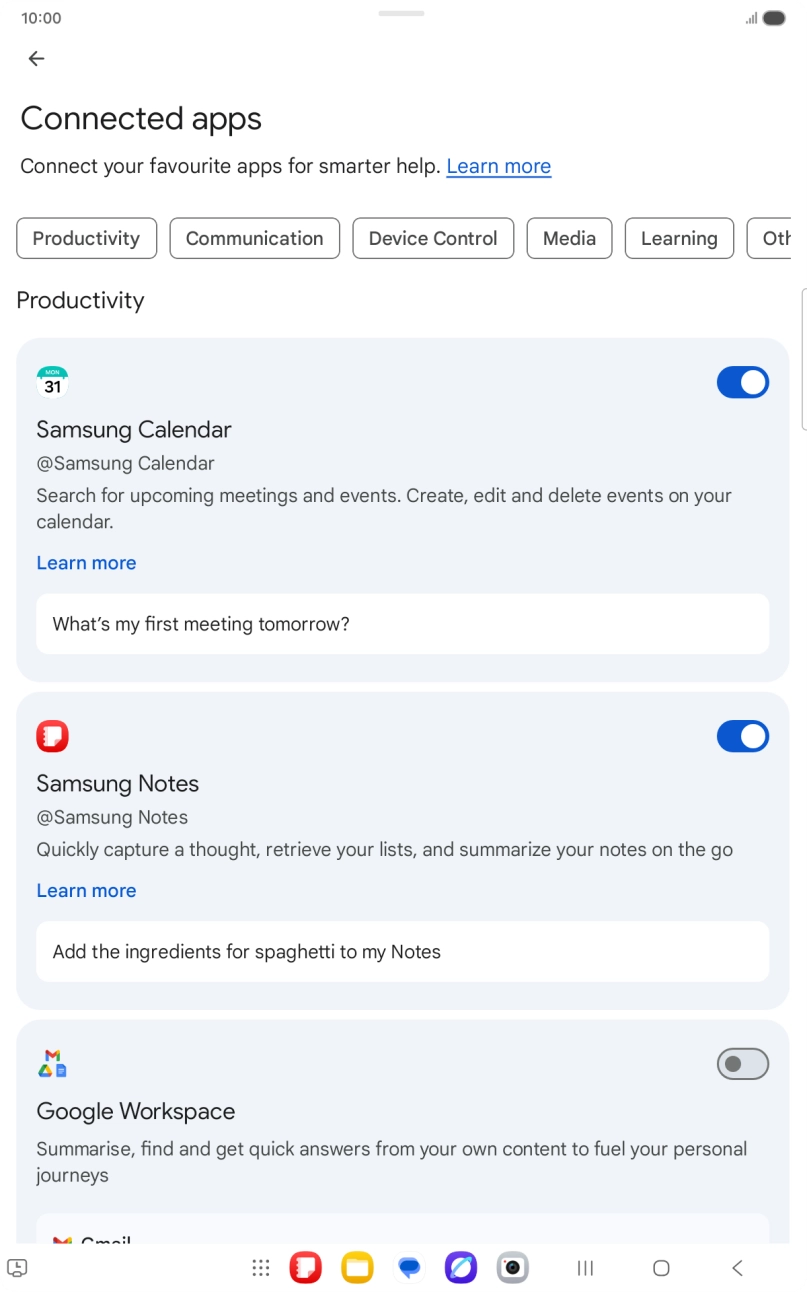Disable the Samsung Notes connection switch

pos(742,736)
